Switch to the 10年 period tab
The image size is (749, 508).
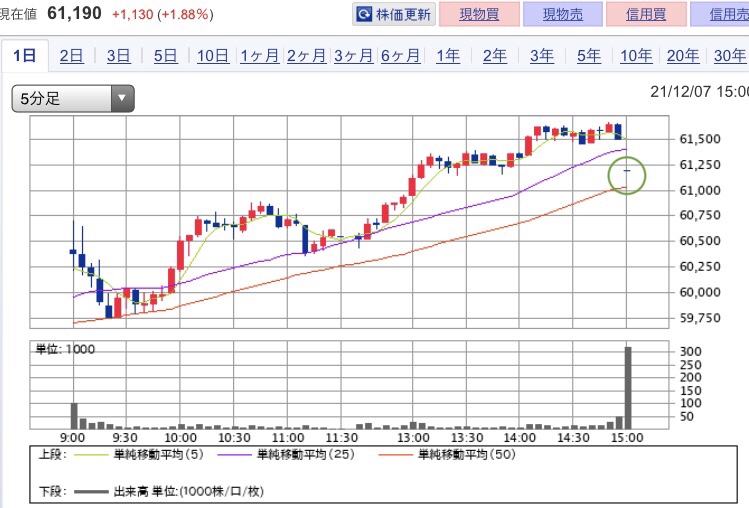pyautogui.click(x=636, y=56)
